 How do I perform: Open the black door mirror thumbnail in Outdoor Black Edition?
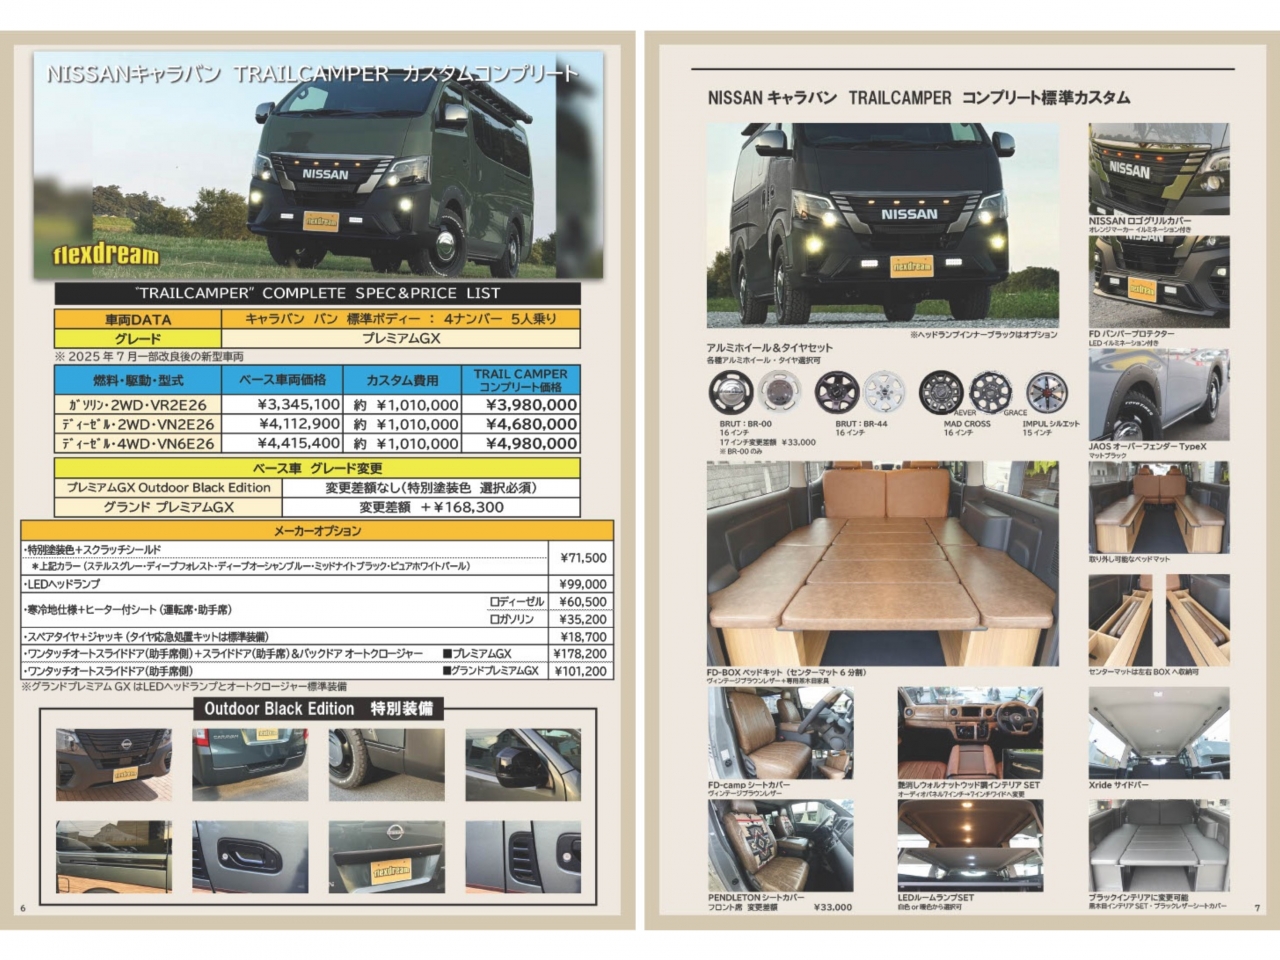pyautogui.click(x=522, y=765)
